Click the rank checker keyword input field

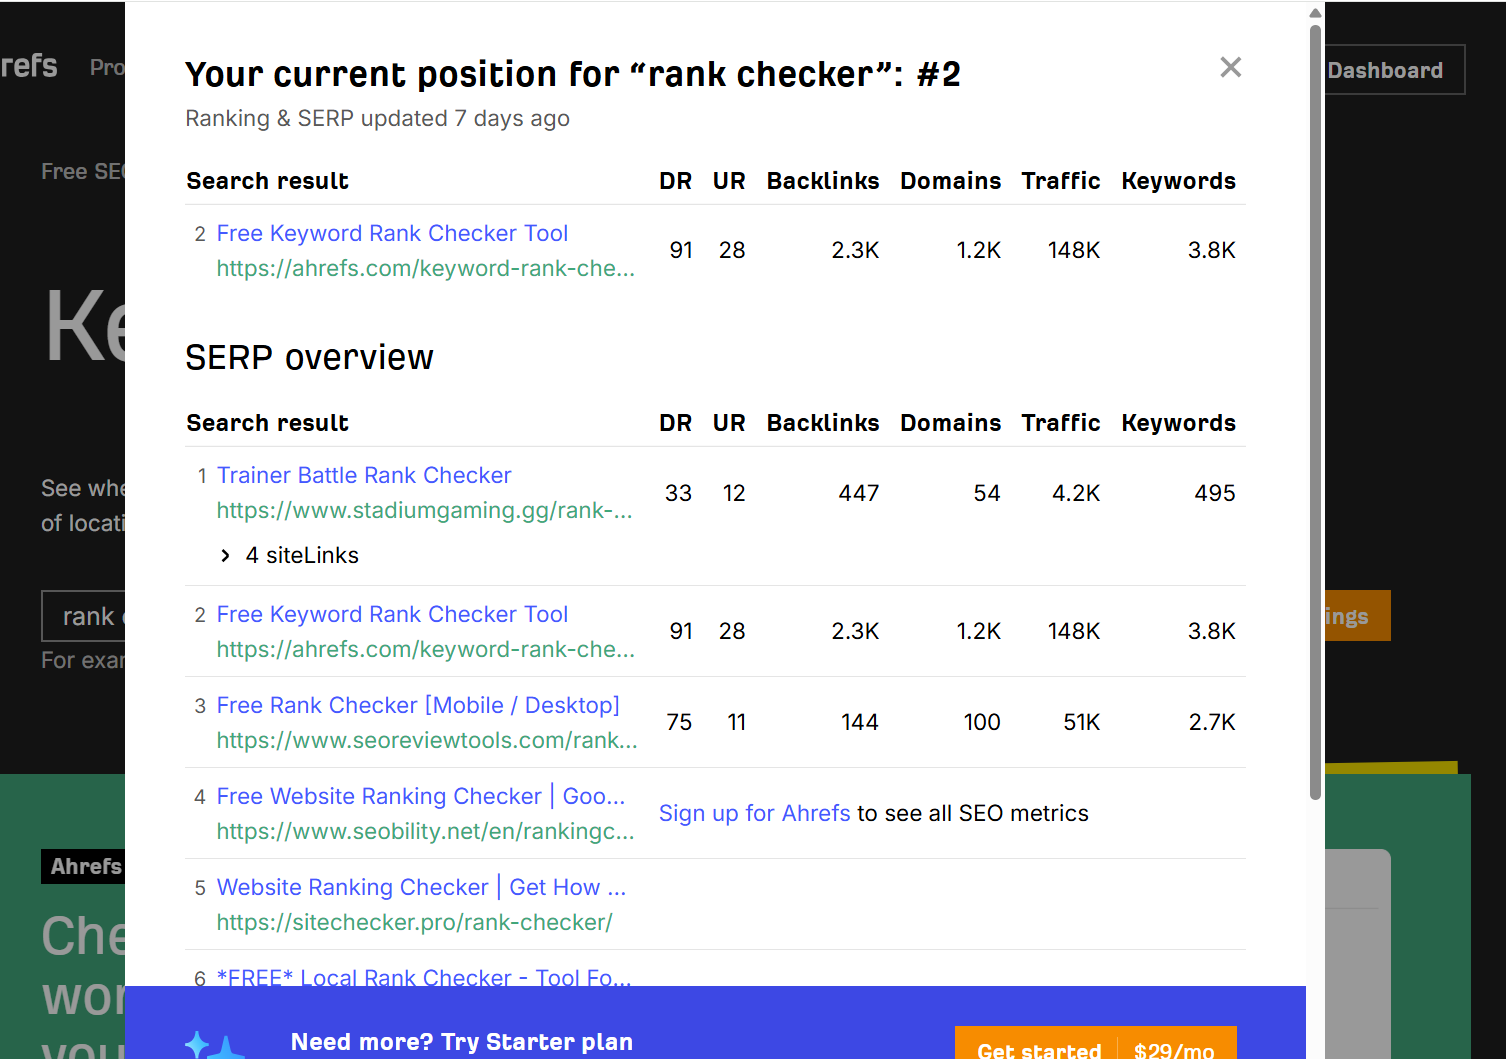[90, 616]
